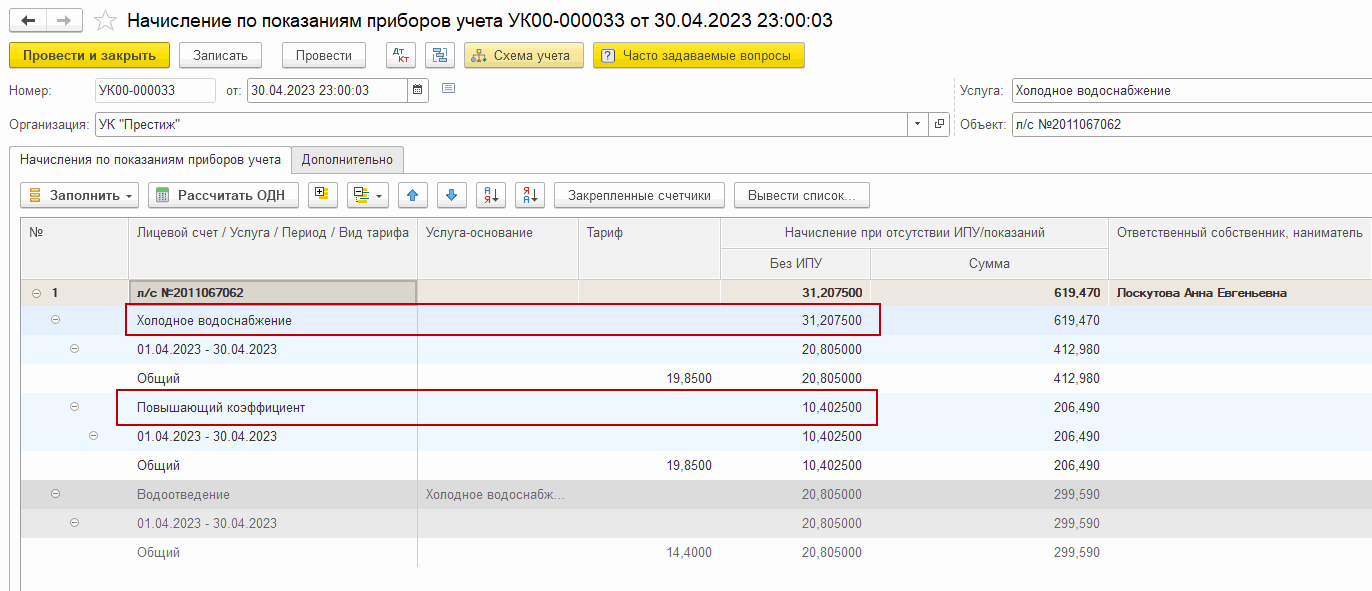The image size is (1372, 591).
Task: Click the expand-all groups icon in the table toolbar
Action: [x=323, y=195]
